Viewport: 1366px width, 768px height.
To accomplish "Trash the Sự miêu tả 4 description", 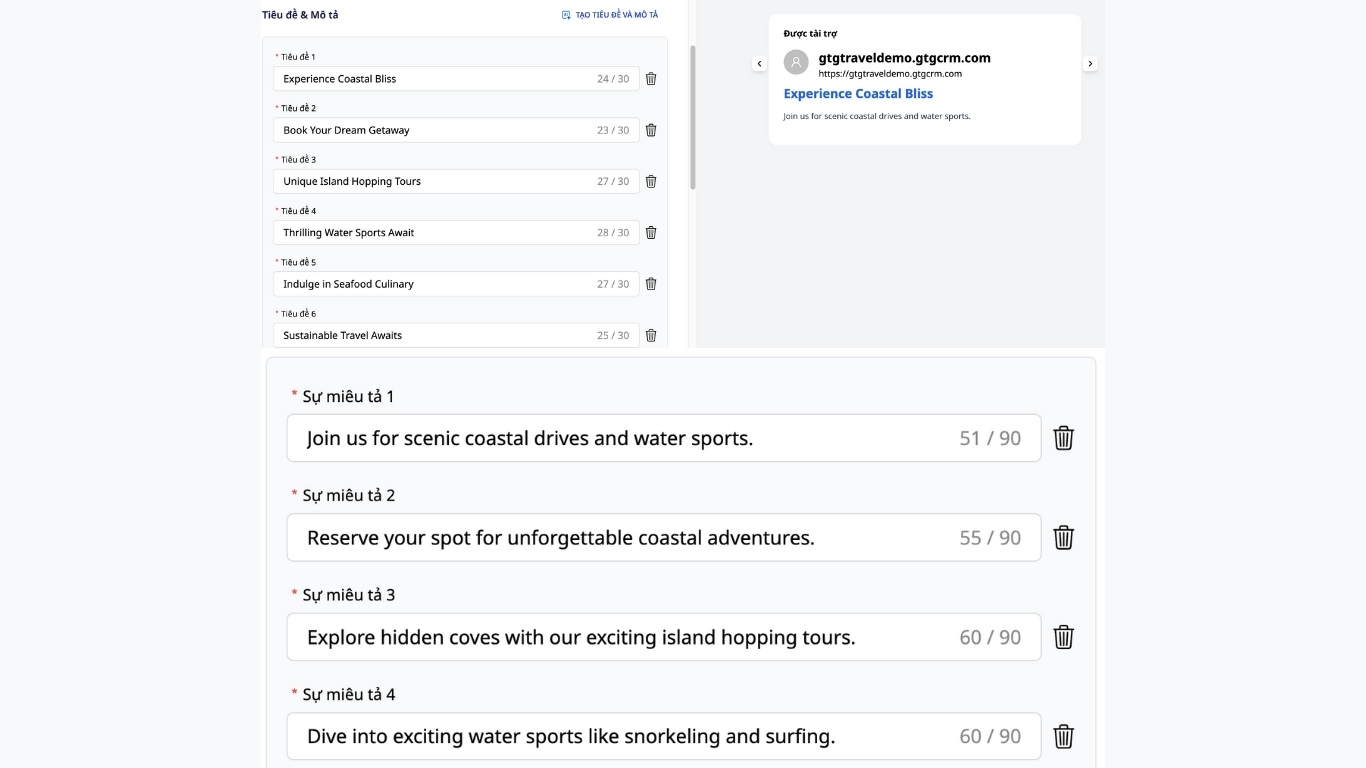I will (x=1063, y=737).
